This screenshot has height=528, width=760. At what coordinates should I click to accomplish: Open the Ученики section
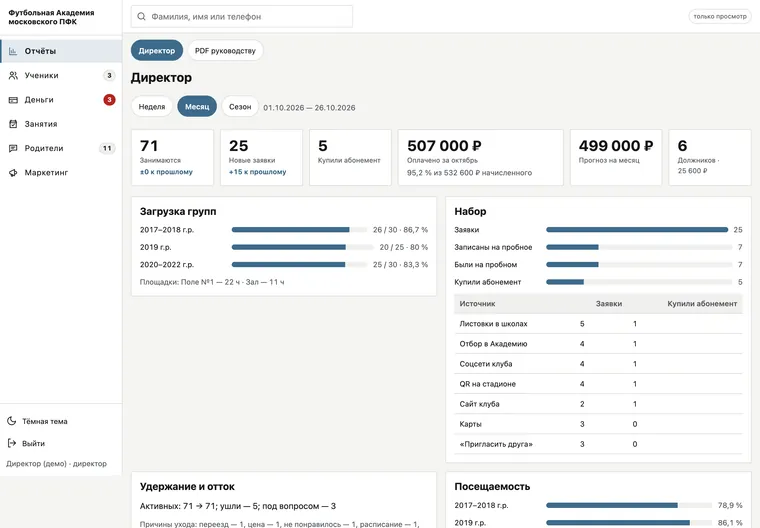coord(61,75)
